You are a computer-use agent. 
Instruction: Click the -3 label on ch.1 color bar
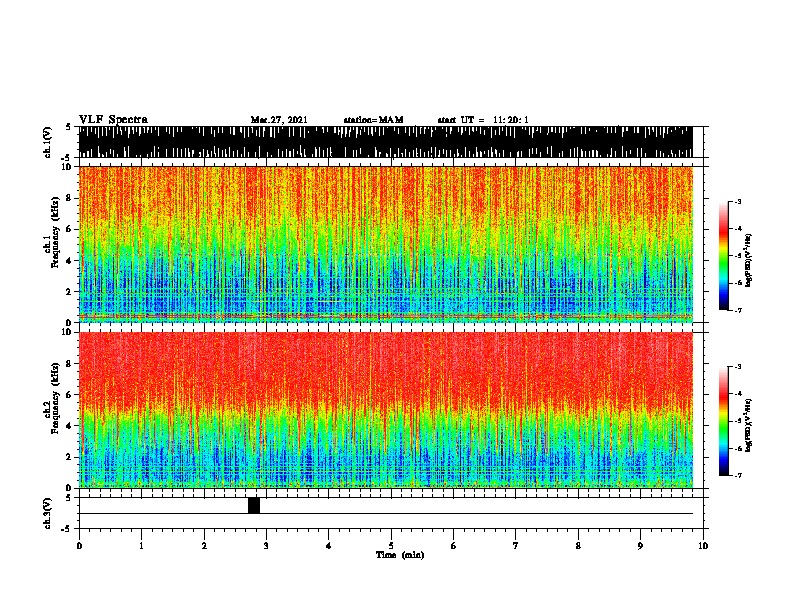pyautogui.click(x=738, y=201)
